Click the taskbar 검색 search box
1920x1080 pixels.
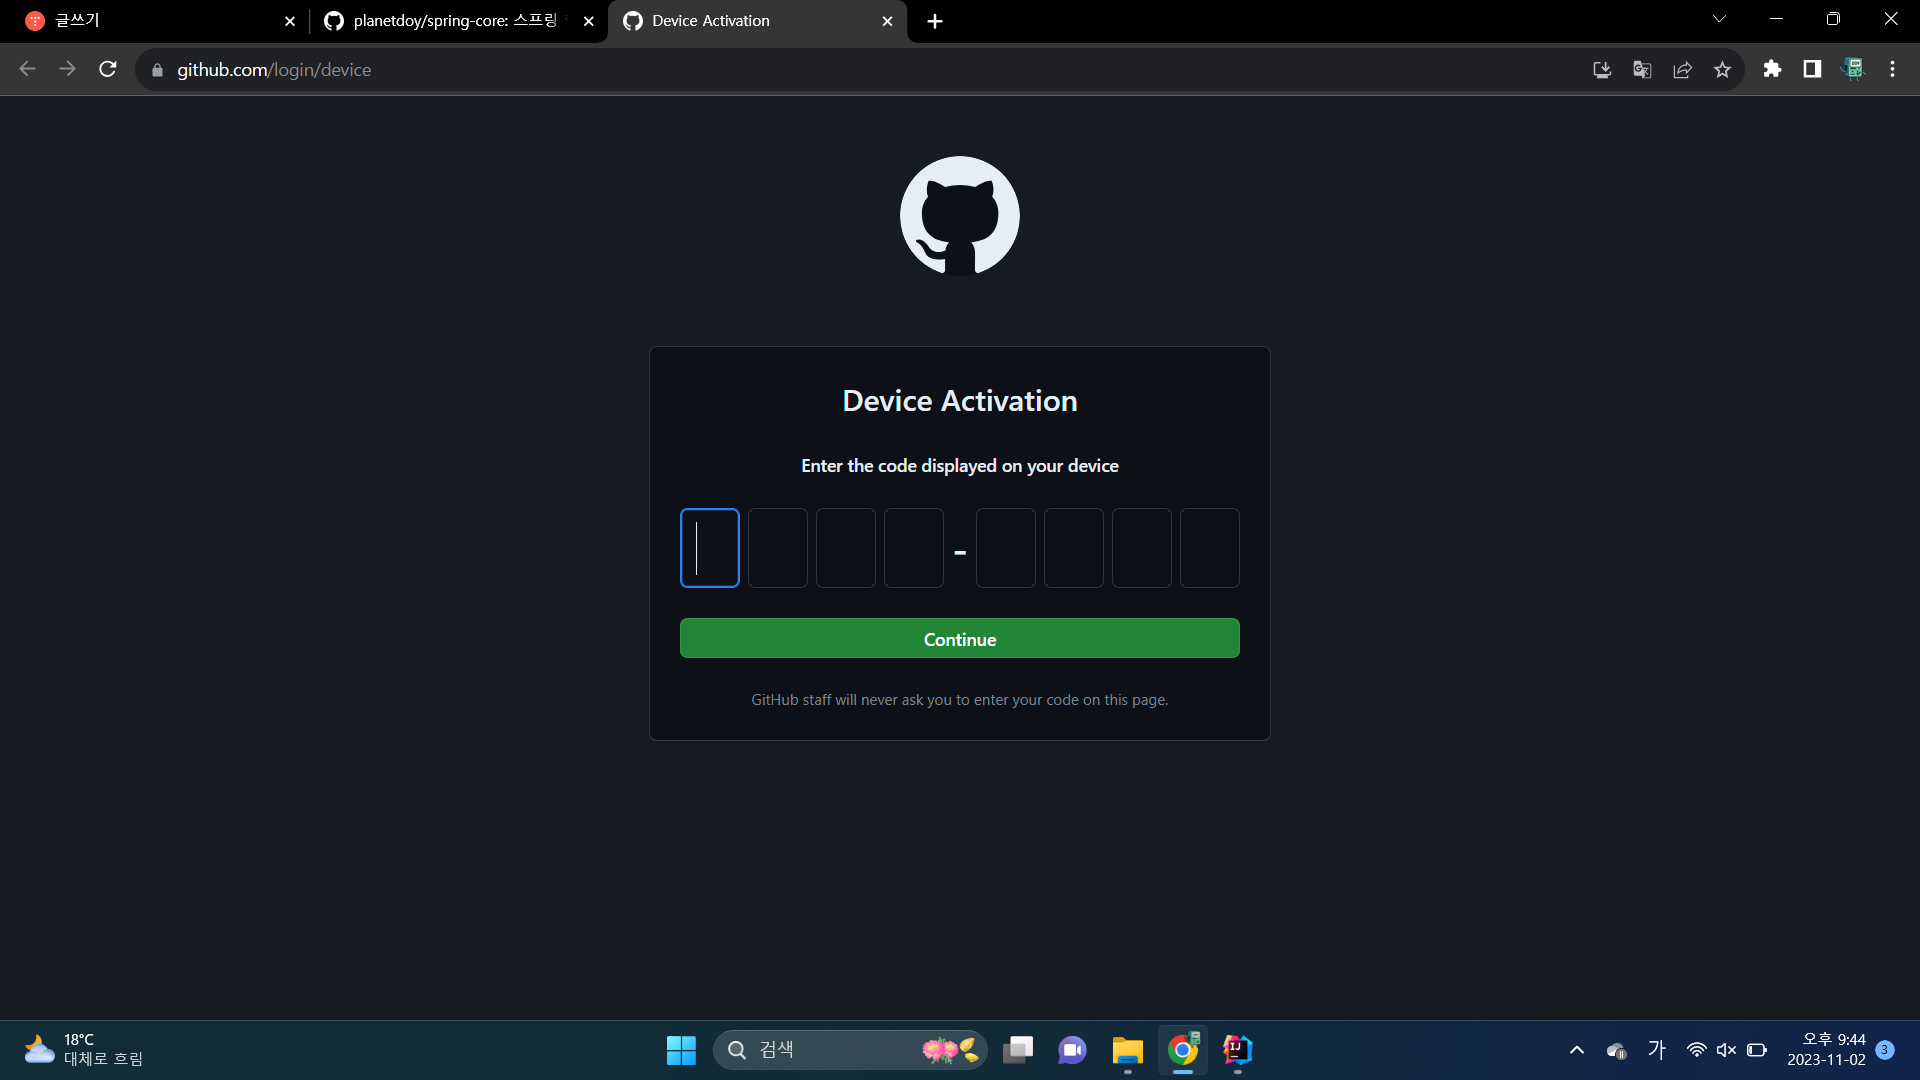coord(850,1050)
